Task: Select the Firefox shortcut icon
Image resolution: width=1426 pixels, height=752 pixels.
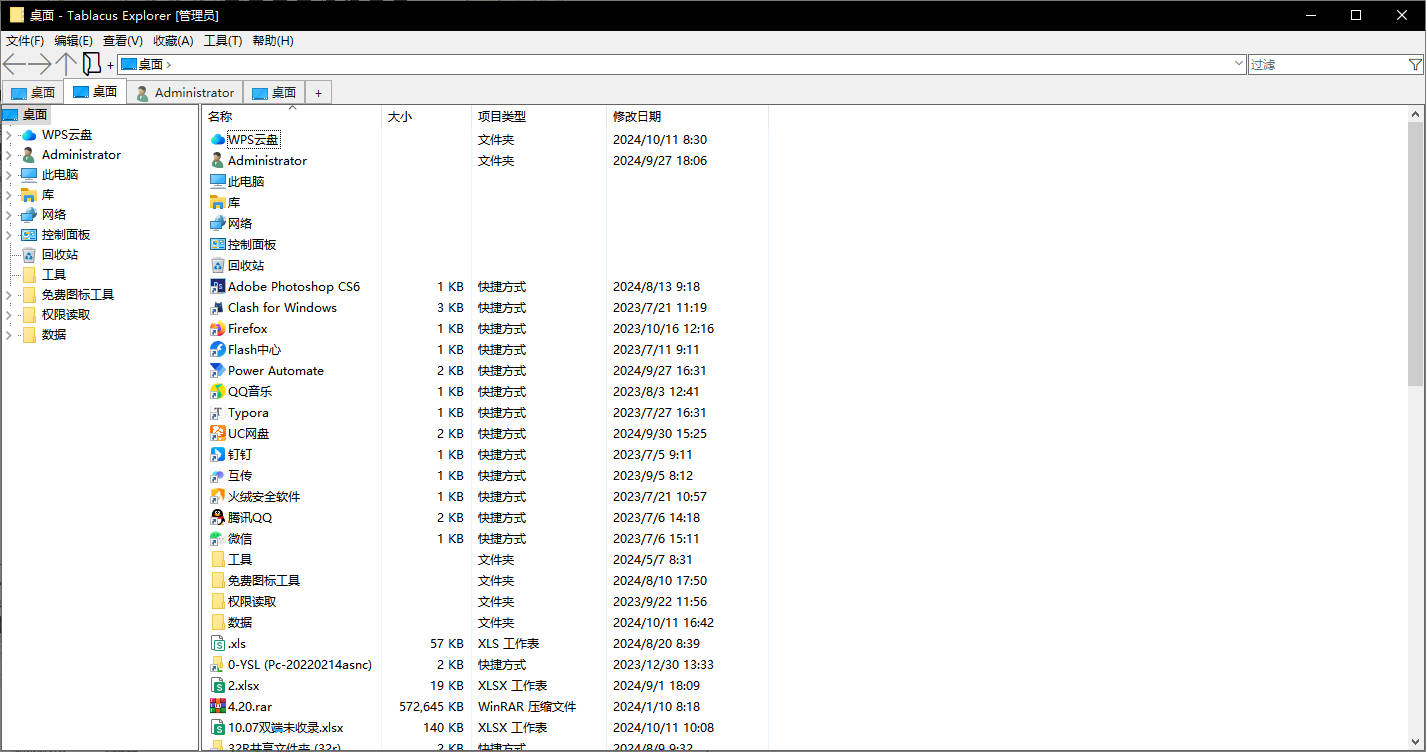Action: (x=218, y=329)
